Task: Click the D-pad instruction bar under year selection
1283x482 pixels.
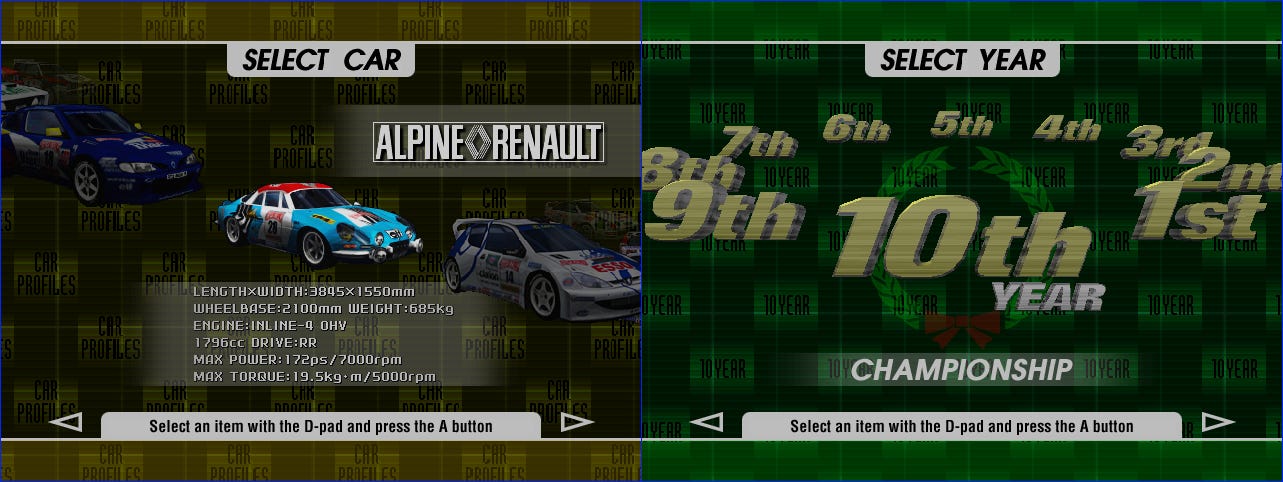Action: coord(962,426)
